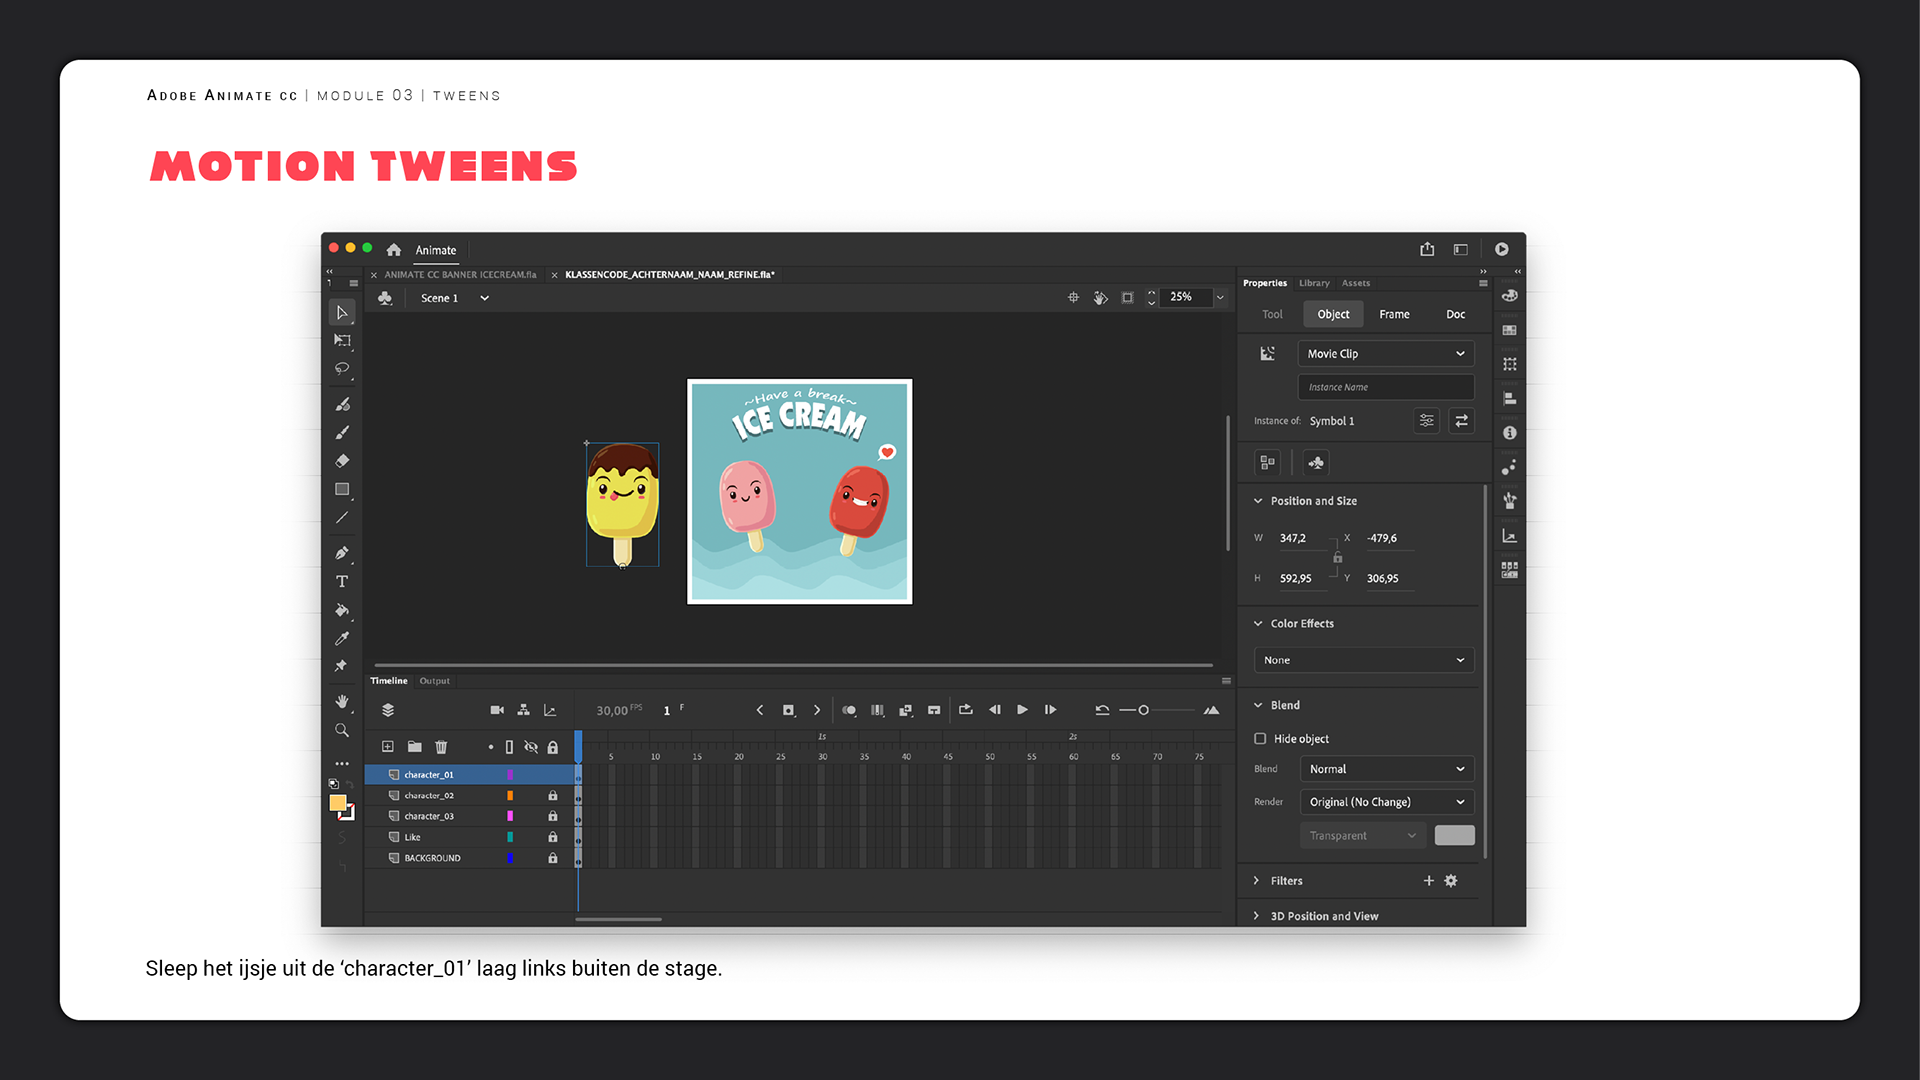This screenshot has width=1920, height=1080.
Task: Switch to the Frame properties tab
Action: [1394, 314]
